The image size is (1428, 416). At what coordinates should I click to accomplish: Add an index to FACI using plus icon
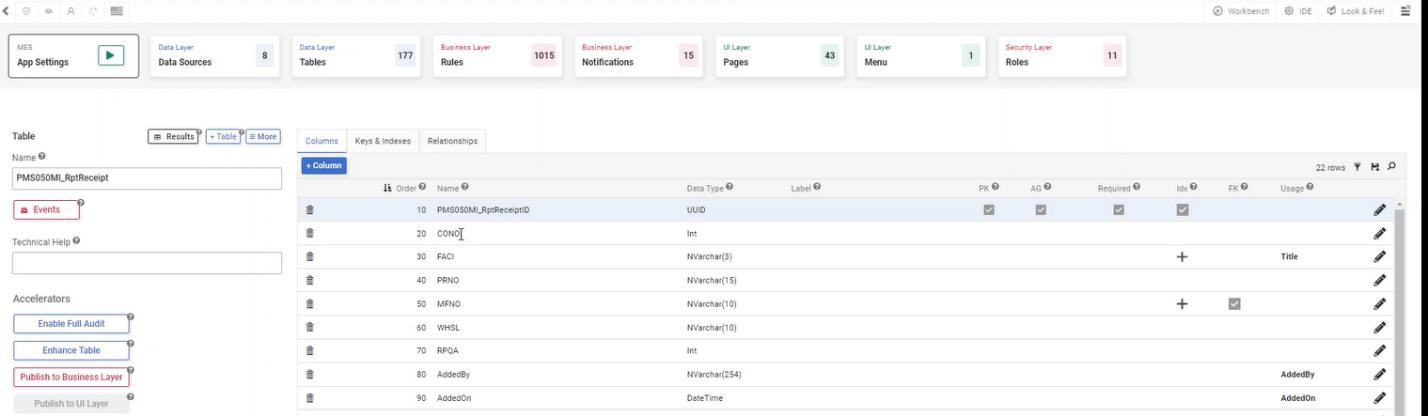(1182, 257)
